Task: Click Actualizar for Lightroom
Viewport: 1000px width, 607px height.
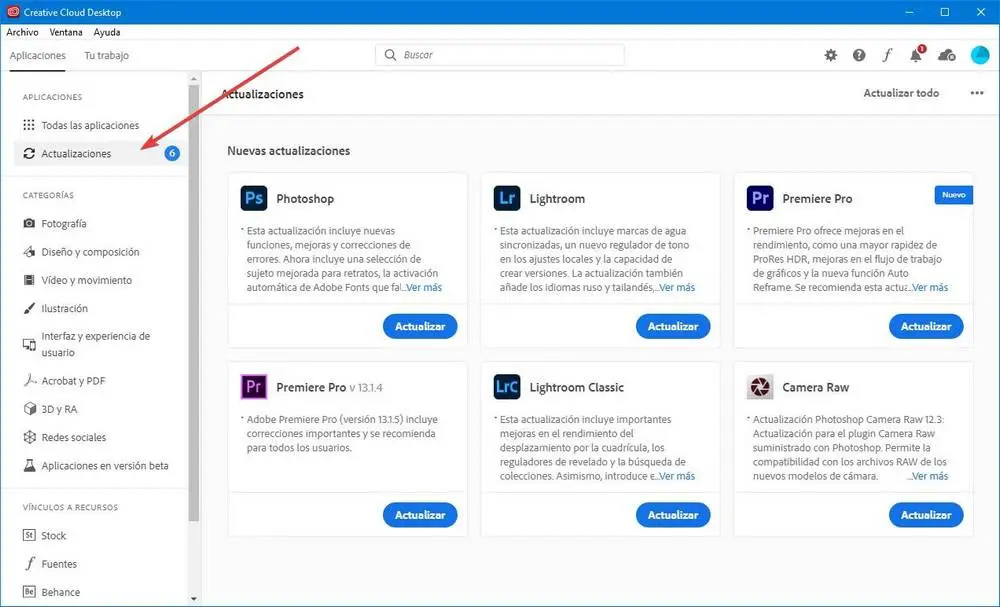Action: tap(673, 326)
